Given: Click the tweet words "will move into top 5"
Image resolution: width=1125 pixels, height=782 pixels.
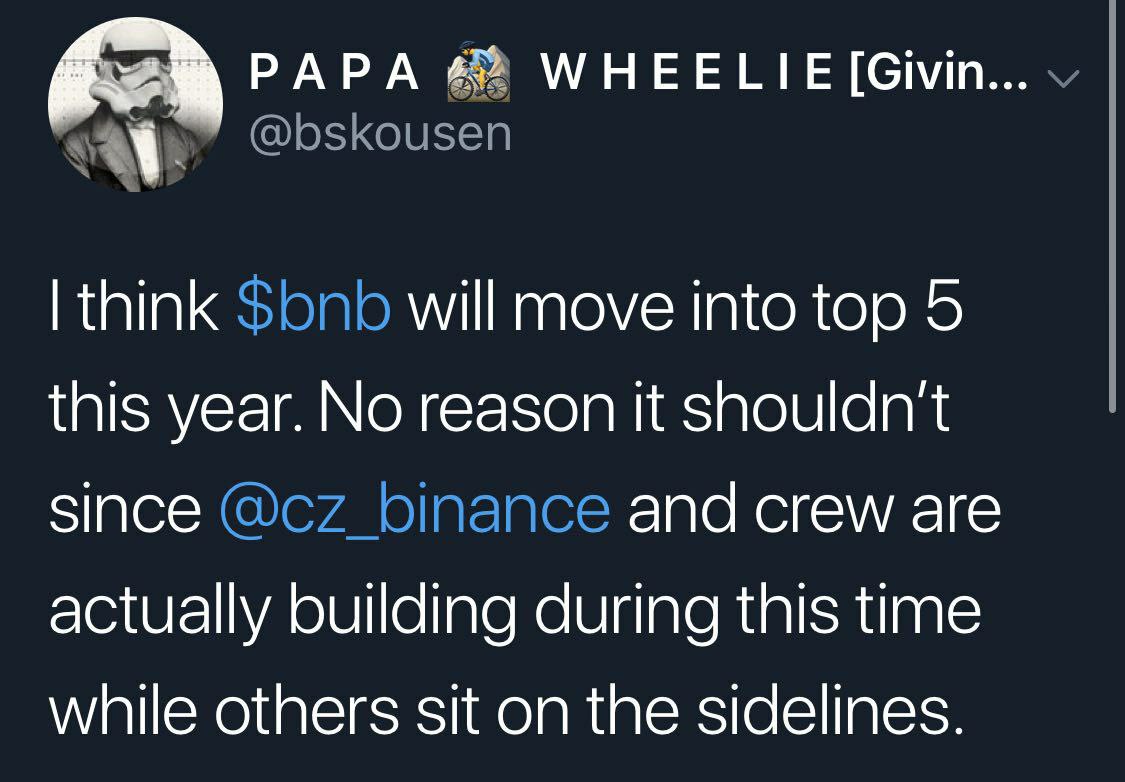Looking at the screenshot, I should click(x=685, y=308).
